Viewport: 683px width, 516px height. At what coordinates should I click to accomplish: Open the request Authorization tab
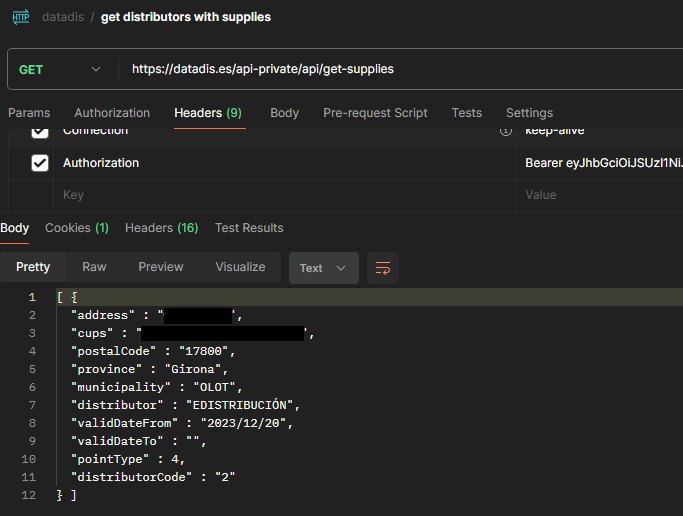112,113
